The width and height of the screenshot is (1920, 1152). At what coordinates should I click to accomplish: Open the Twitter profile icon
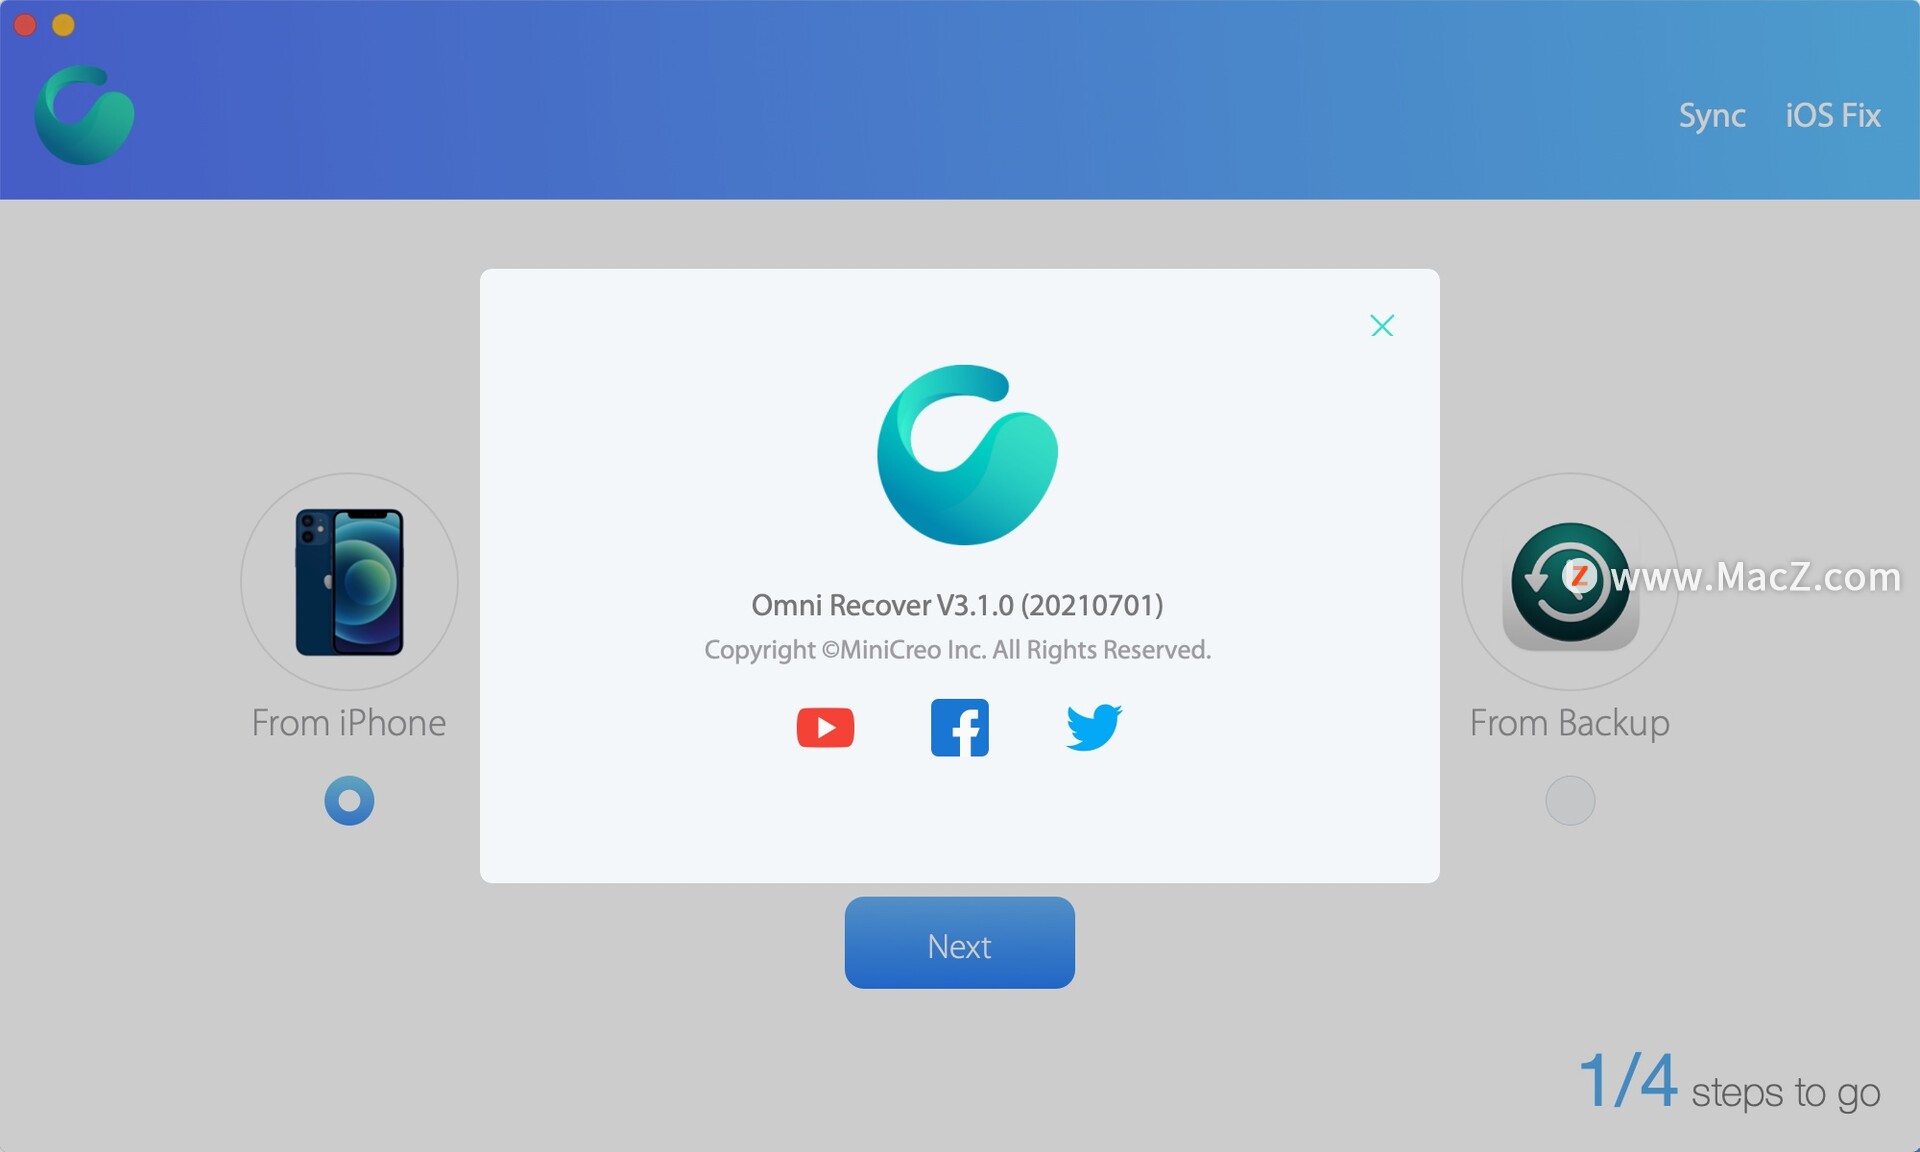coord(1094,727)
